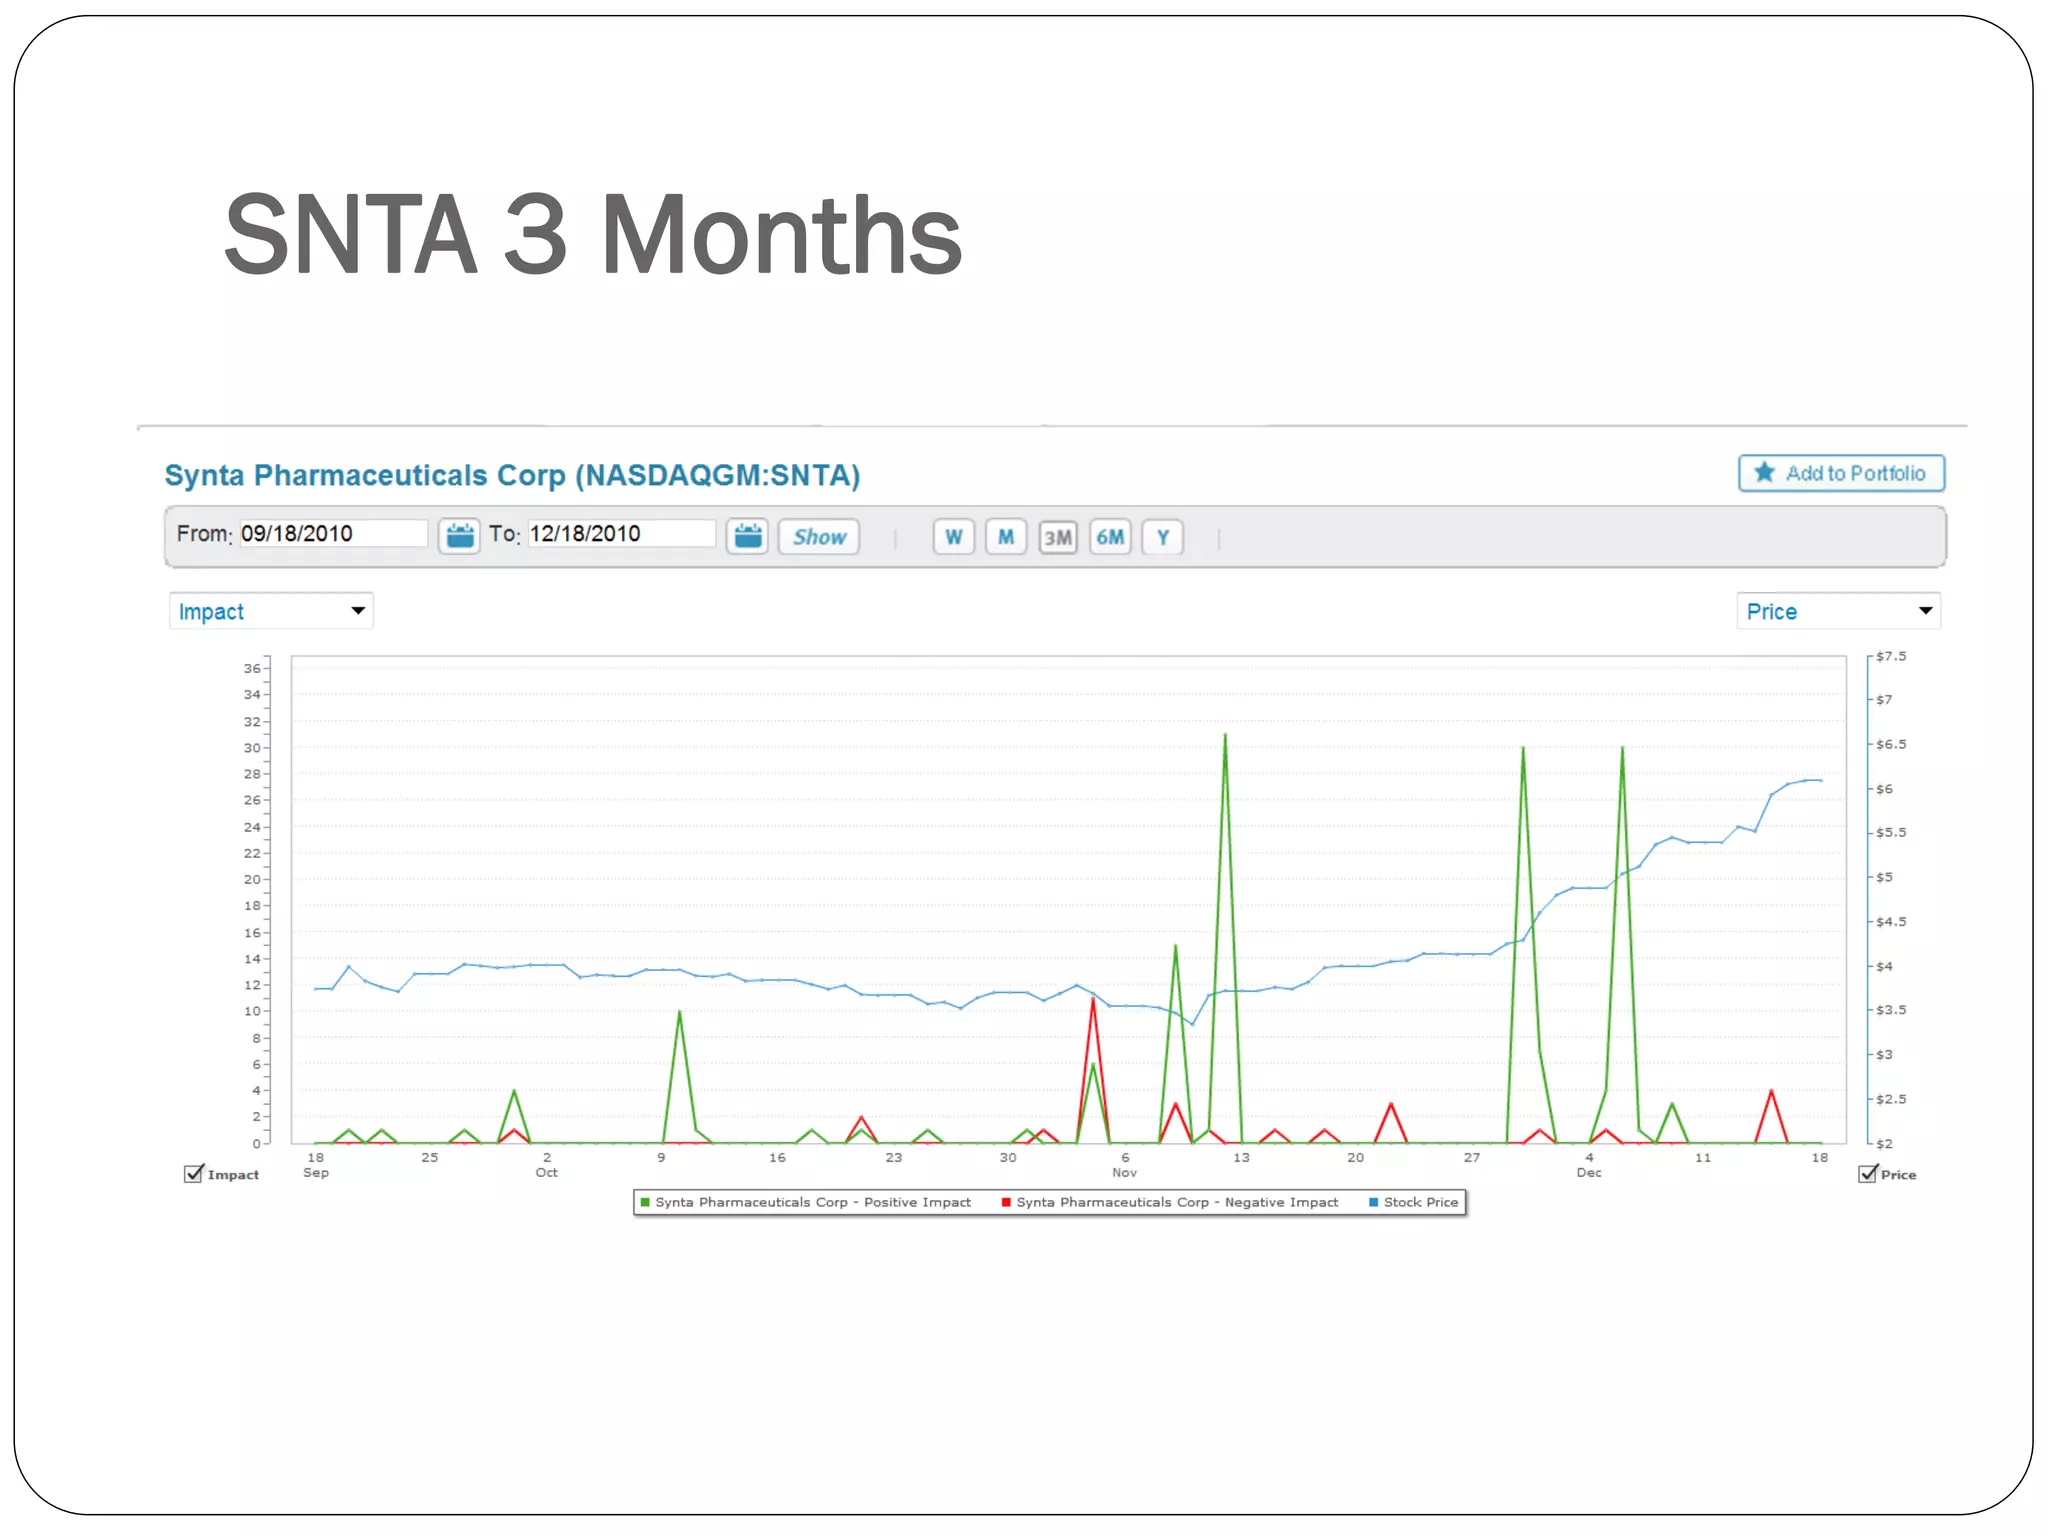Select the M monthly range button
This screenshot has height=1536, width=2048.
pos(1006,537)
